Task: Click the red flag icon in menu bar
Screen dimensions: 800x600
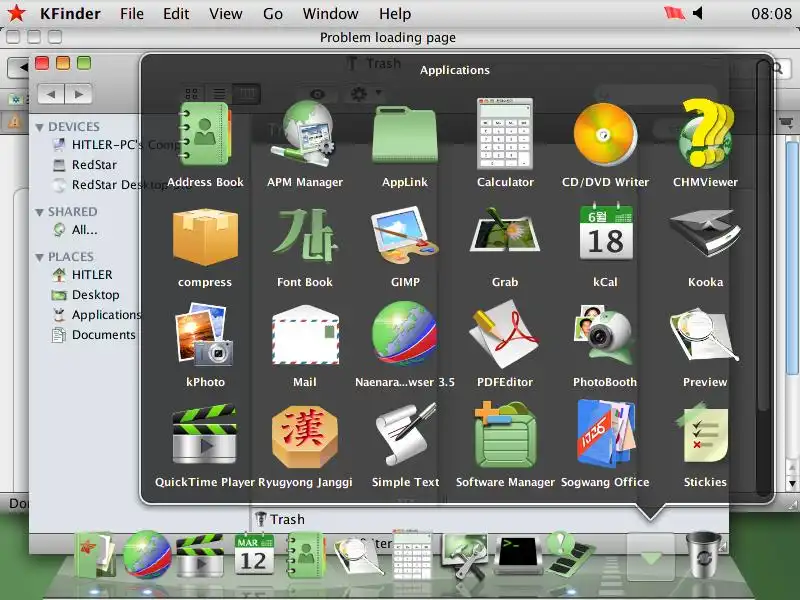Action: coord(674,13)
